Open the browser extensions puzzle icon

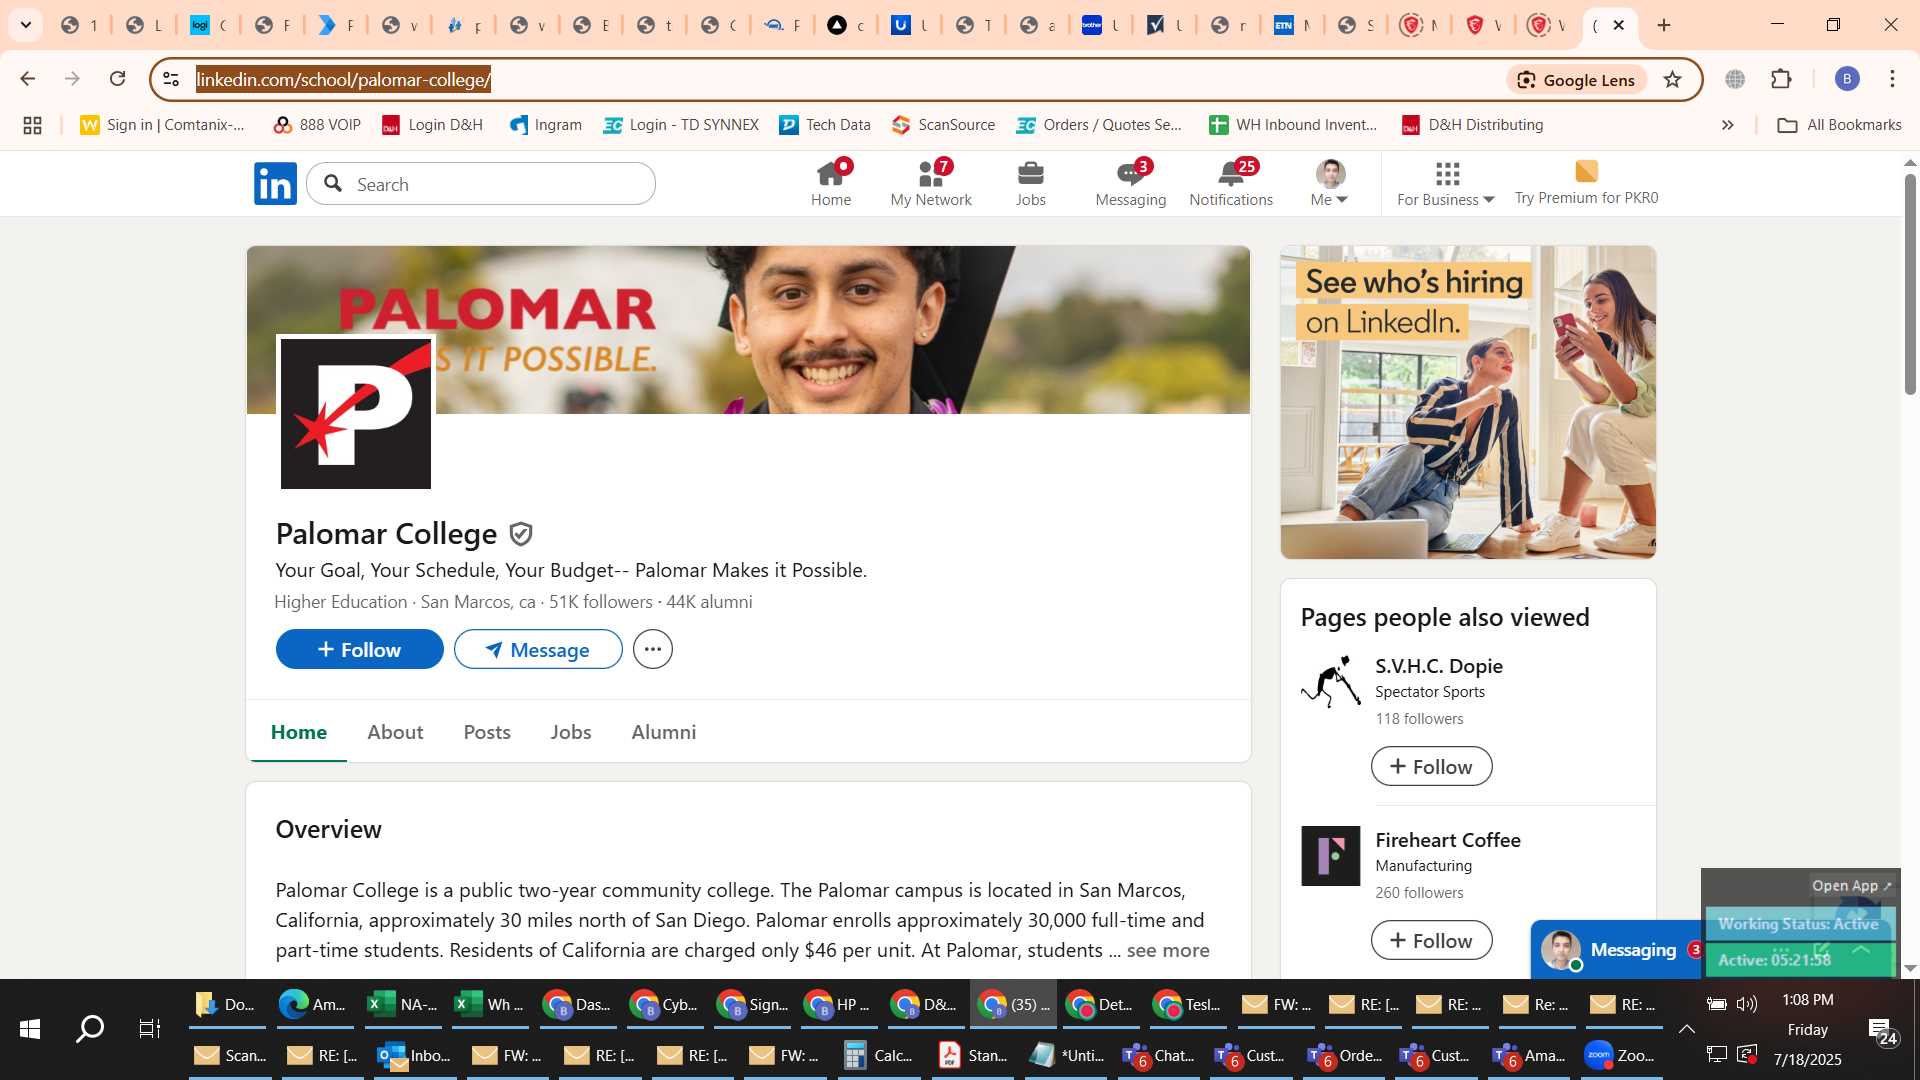point(1781,79)
